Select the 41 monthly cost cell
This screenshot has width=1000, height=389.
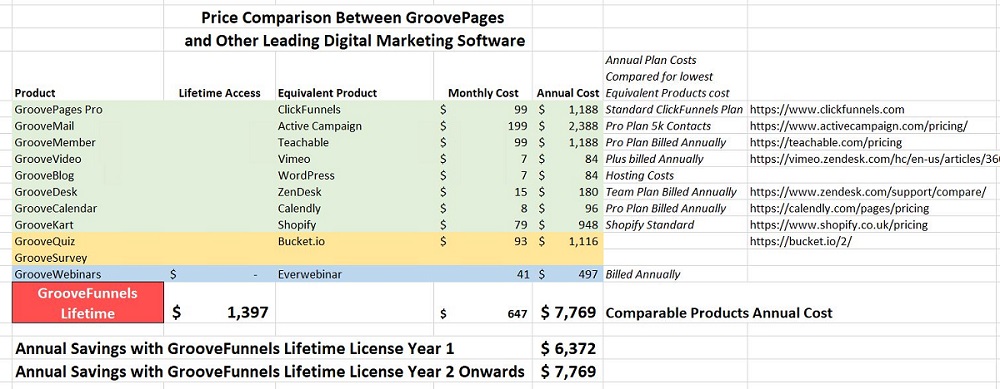tap(483, 274)
